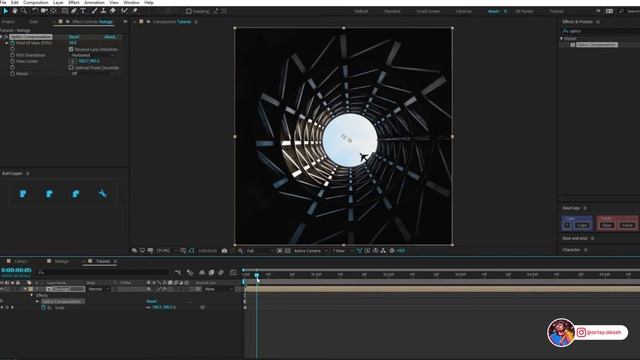Toggle View Center stopwatch
640x360 pixels.
(12, 61)
